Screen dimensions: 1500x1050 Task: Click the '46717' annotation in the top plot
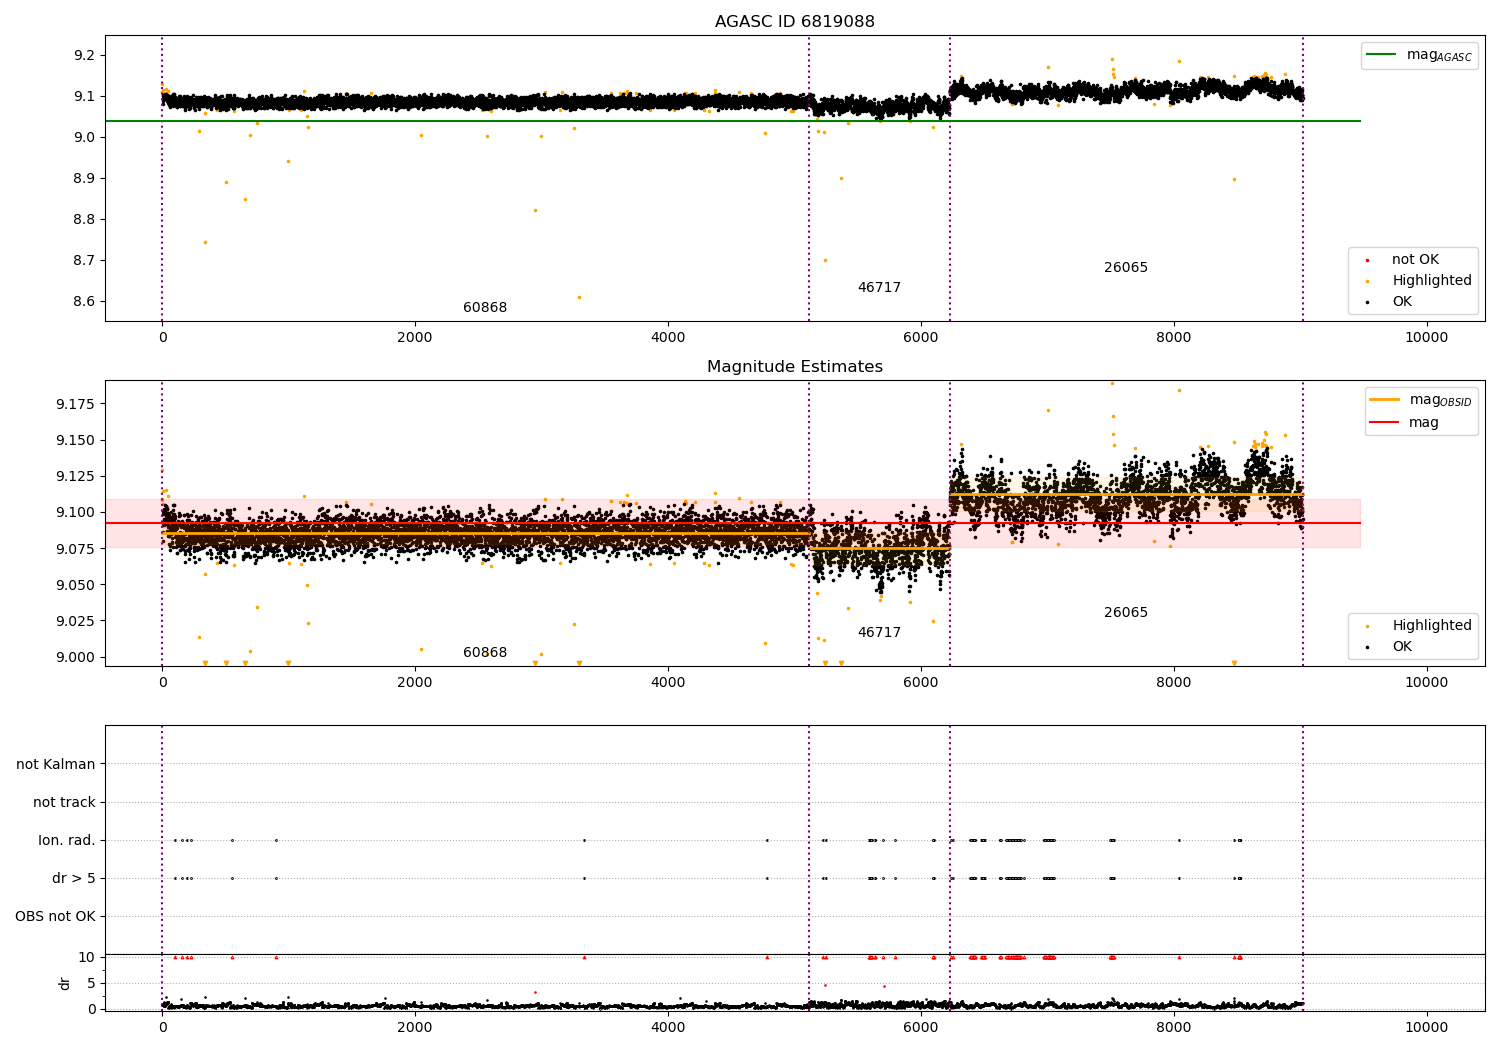point(879,288)
